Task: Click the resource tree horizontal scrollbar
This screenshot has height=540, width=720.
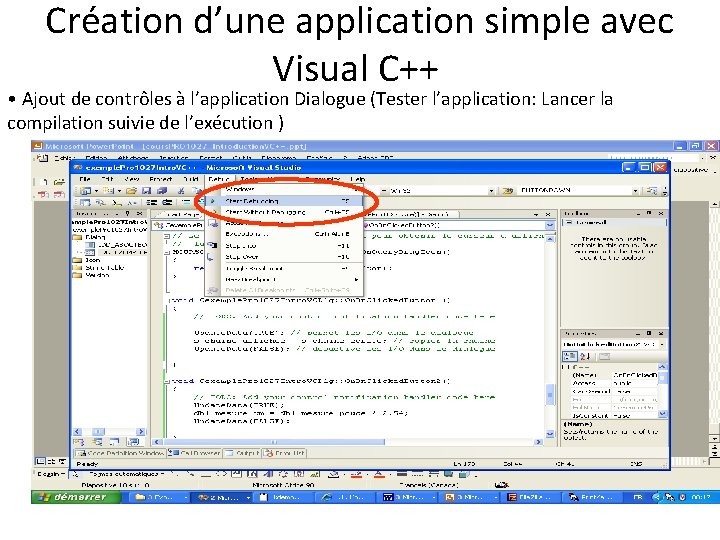Action: 109,432
